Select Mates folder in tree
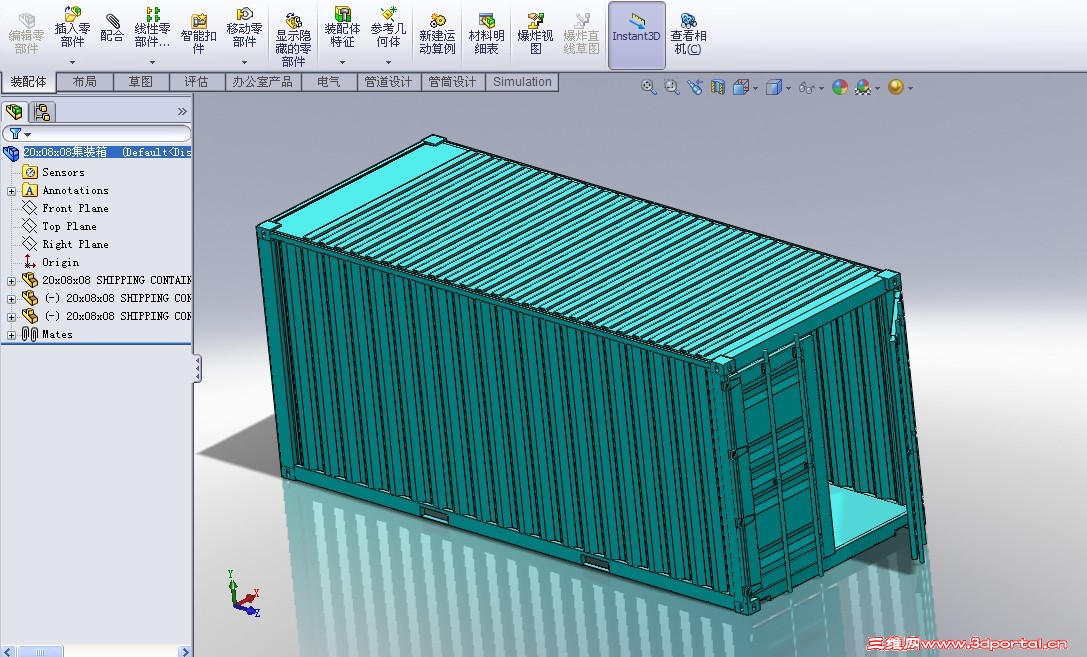The width and height of the screenshot is (1087, 657). (57, 334)
